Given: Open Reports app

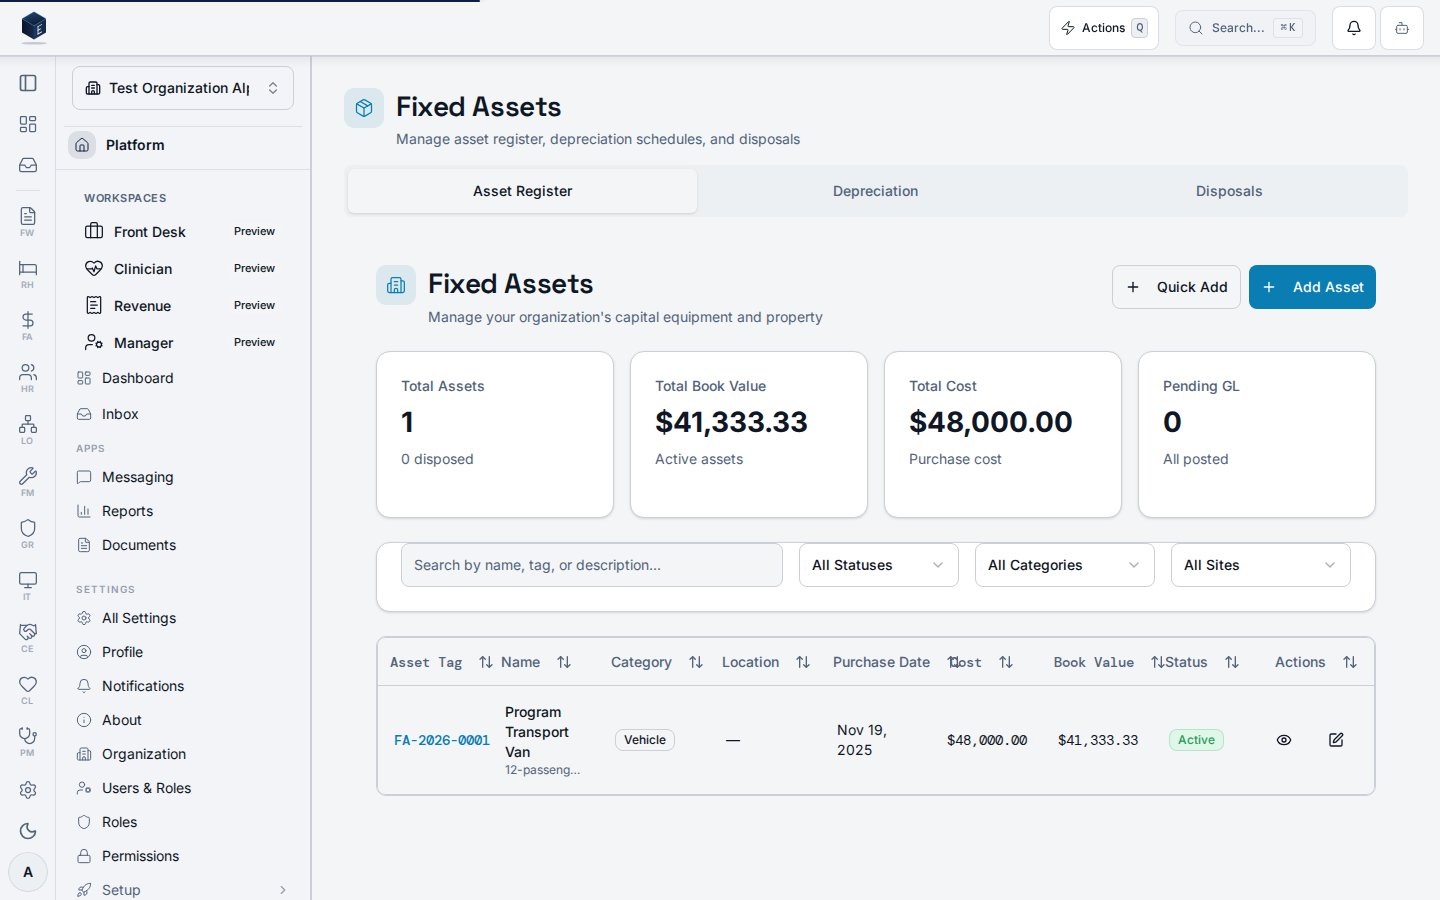Looking at the screenshot, I should click(x=183, y=511).
